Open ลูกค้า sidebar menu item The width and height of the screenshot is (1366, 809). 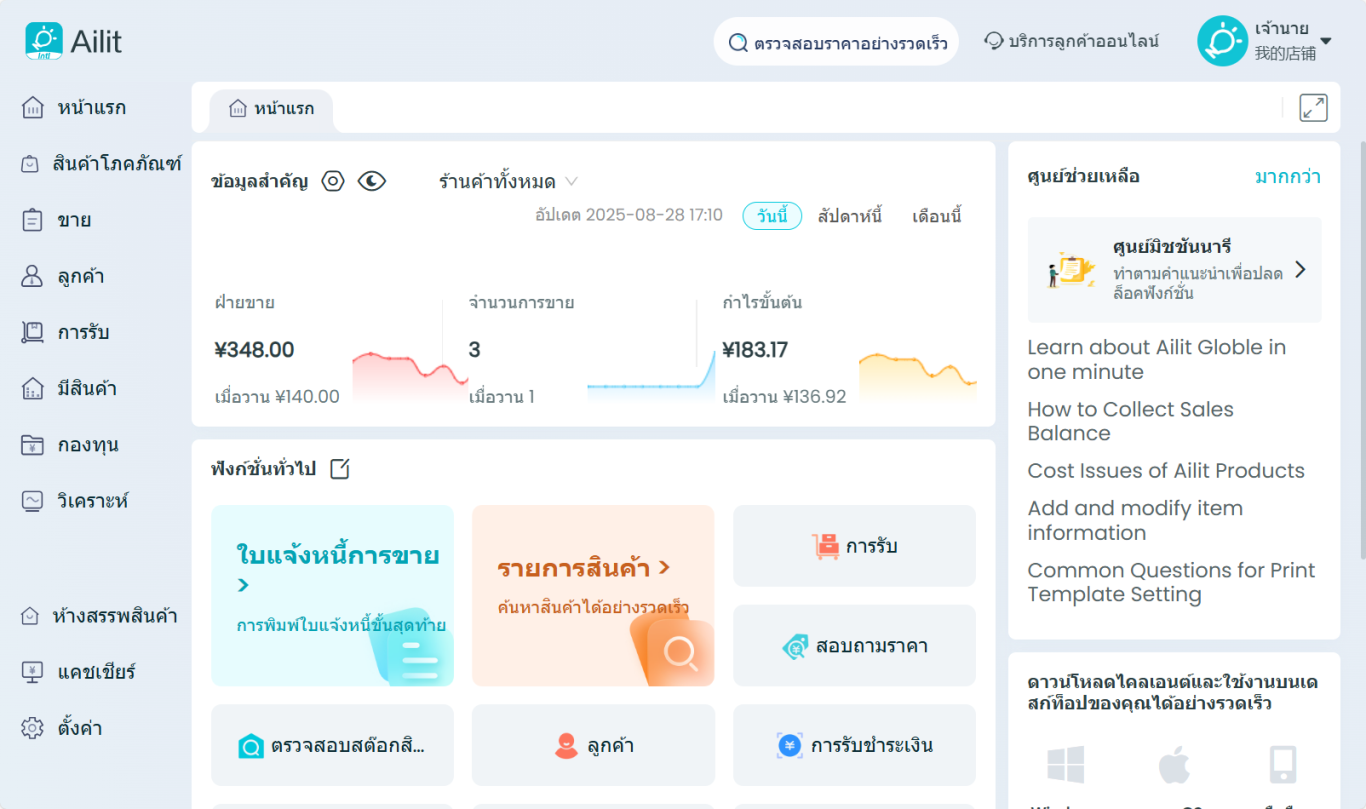pos(64,276)
